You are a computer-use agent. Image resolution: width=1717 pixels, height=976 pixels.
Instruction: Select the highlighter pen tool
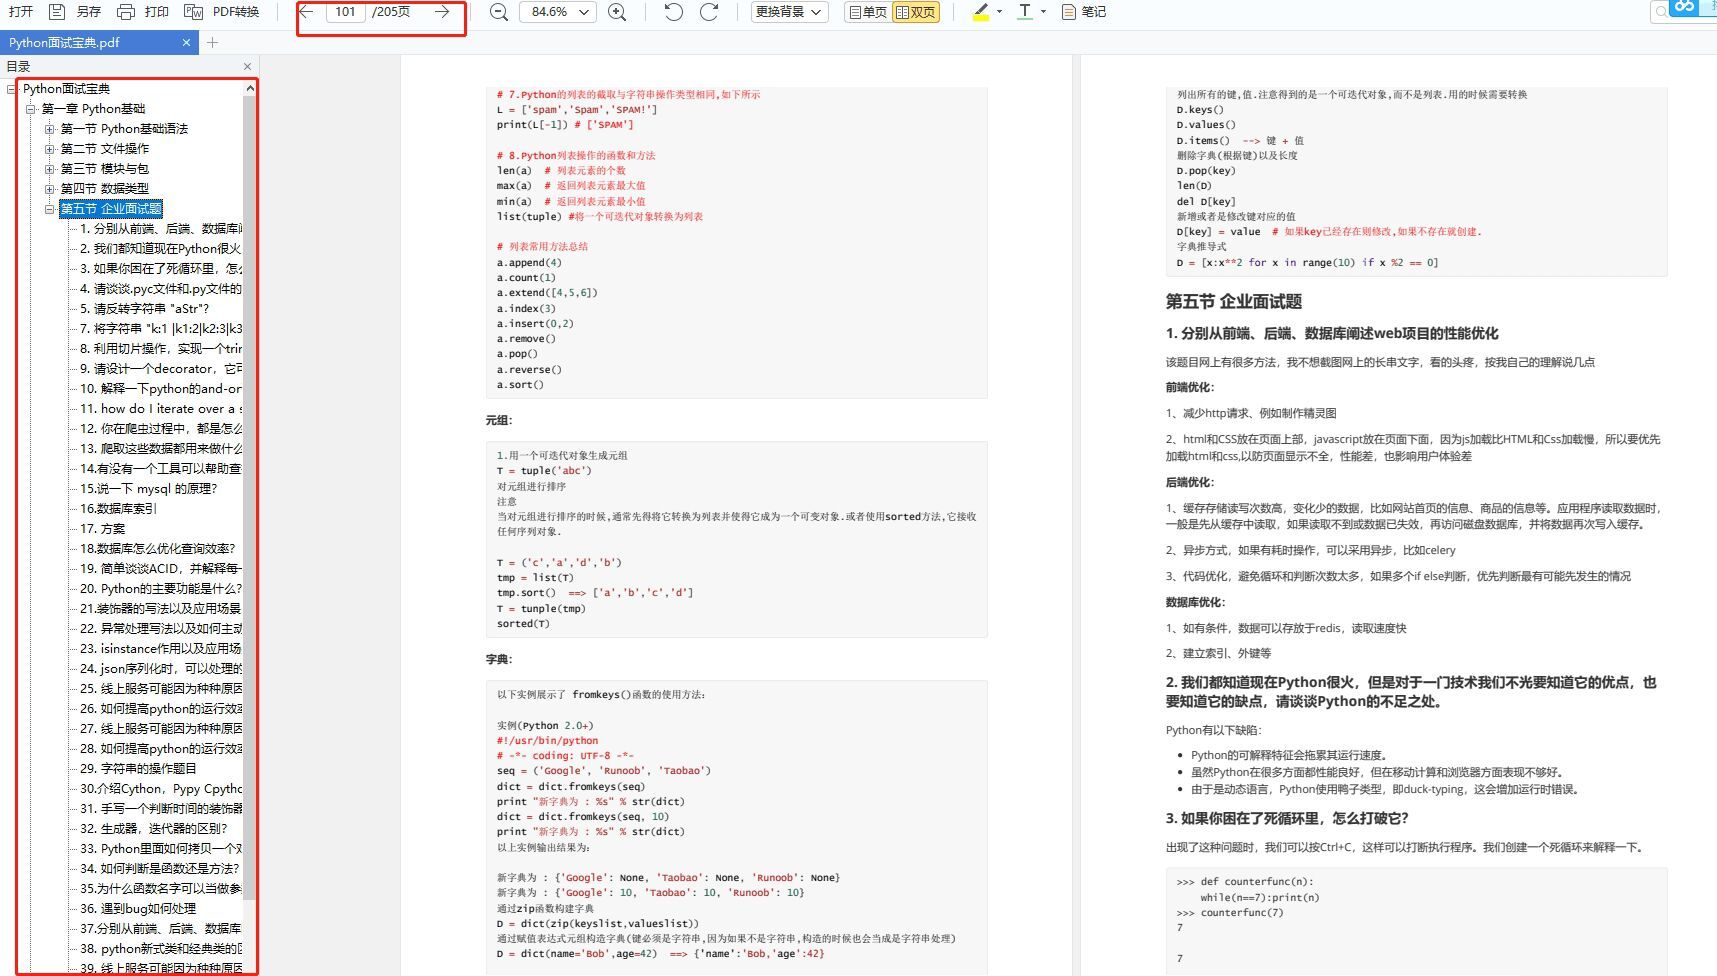coord(980,12)
